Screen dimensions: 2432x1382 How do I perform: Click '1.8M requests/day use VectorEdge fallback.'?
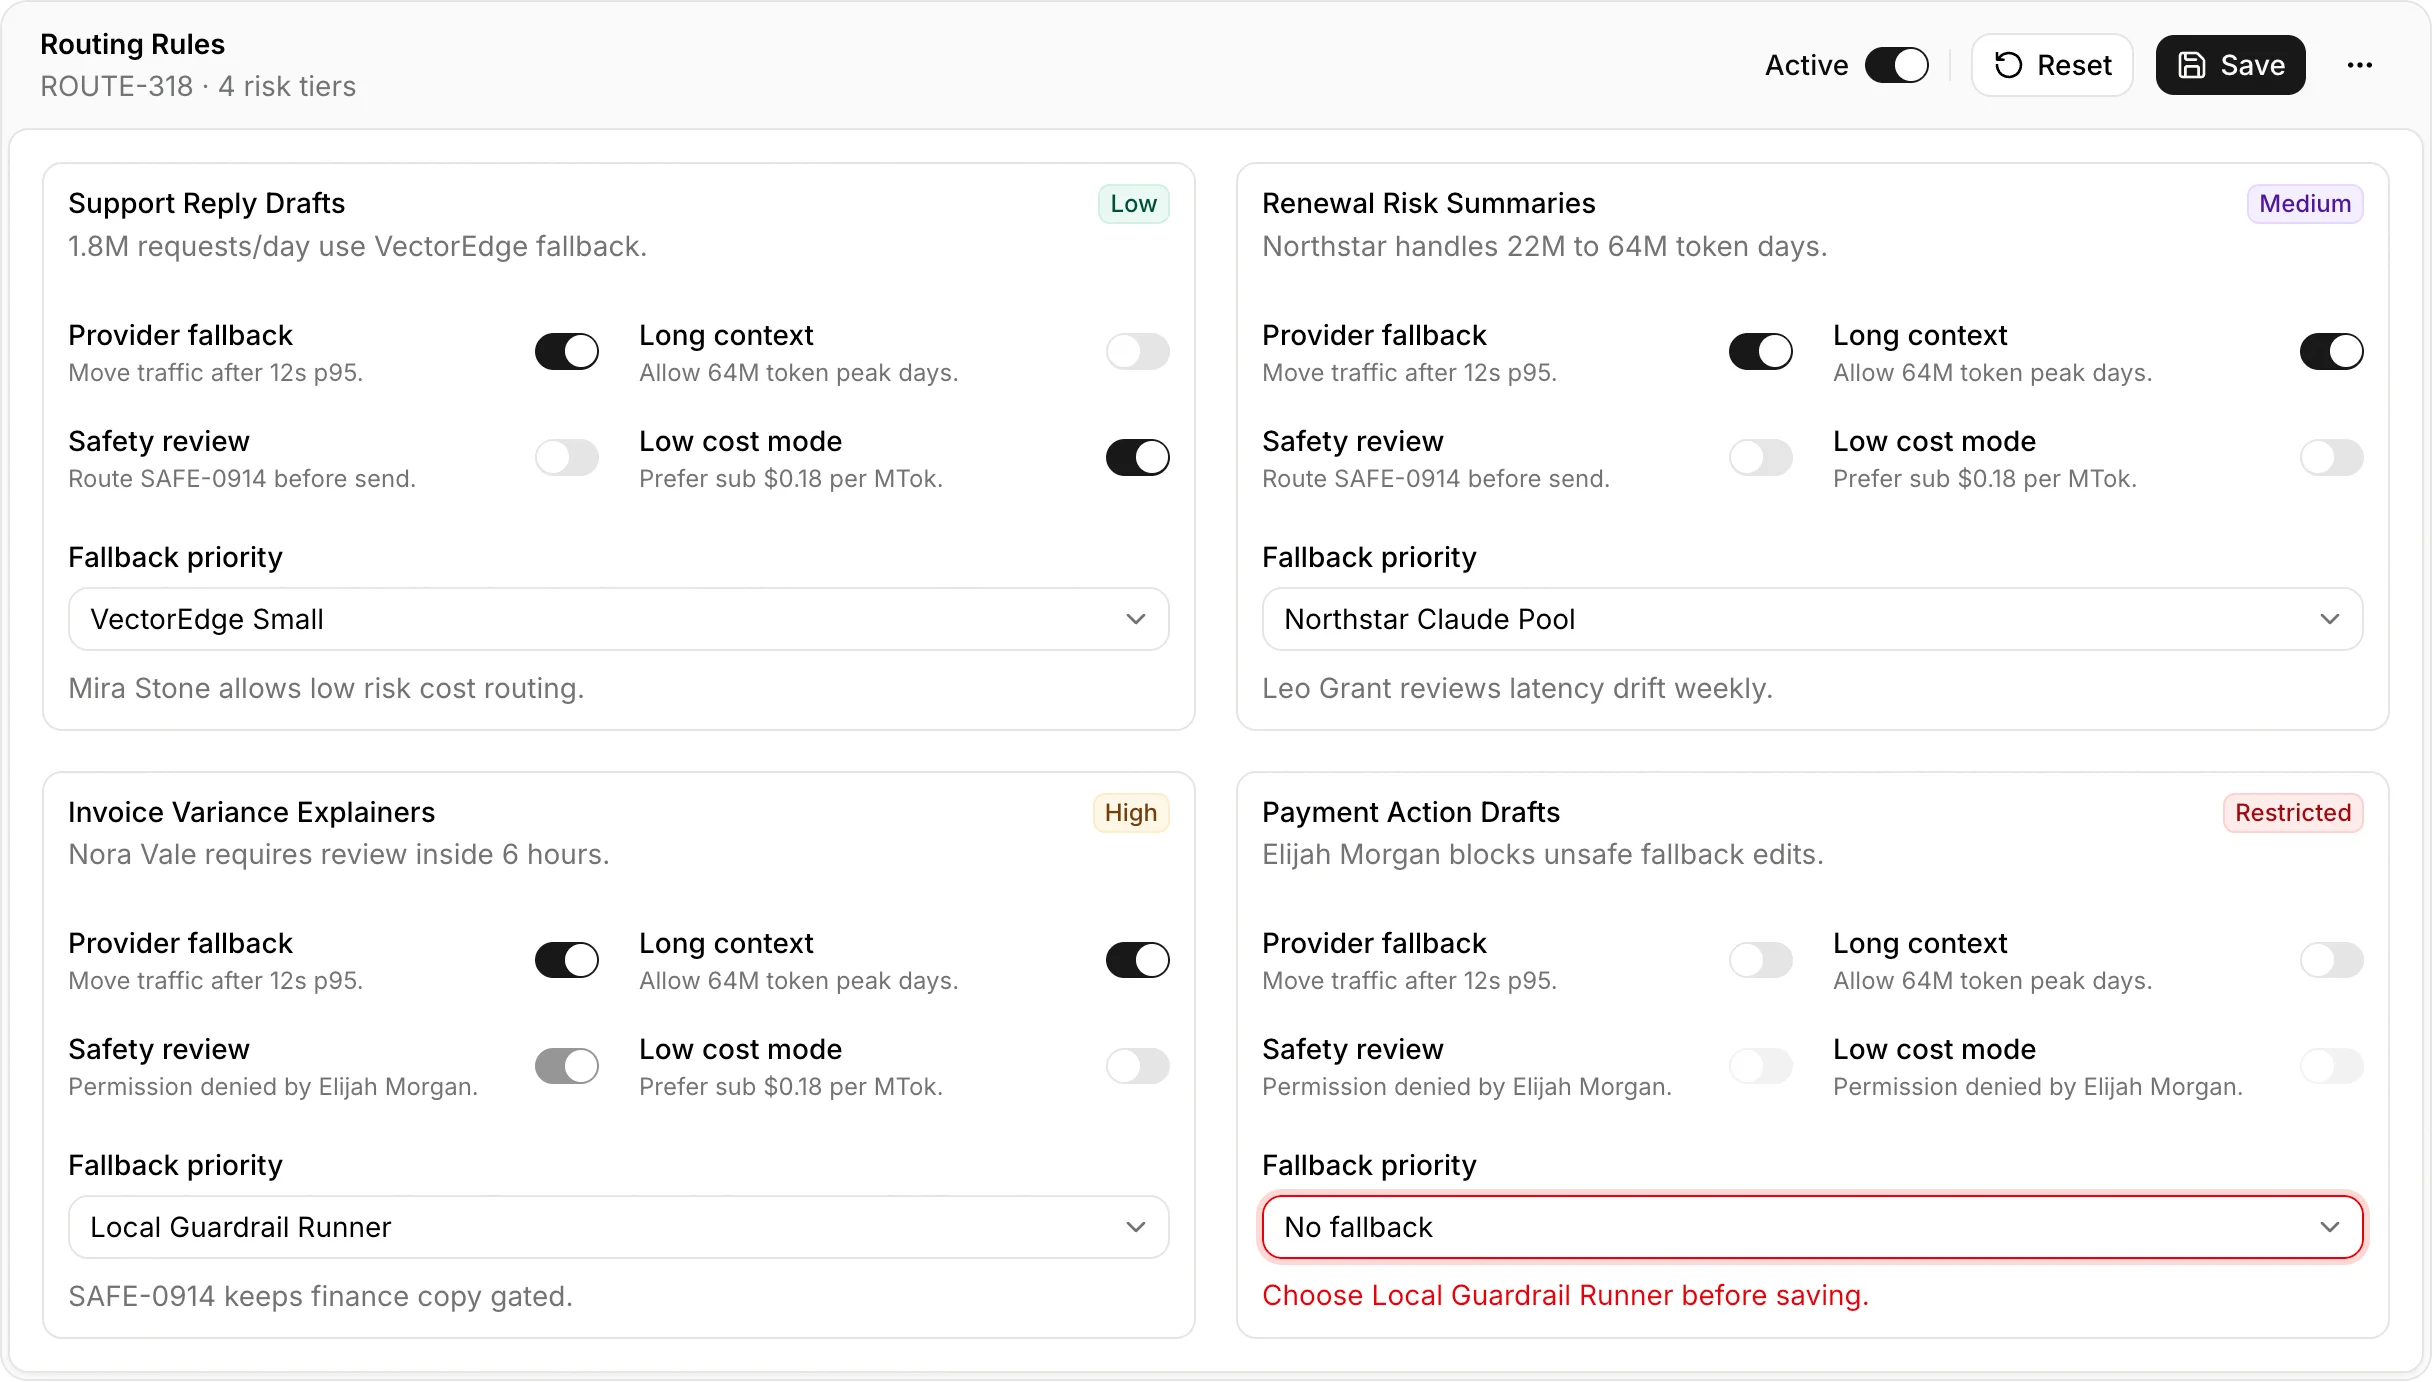[x=358, y=246]
